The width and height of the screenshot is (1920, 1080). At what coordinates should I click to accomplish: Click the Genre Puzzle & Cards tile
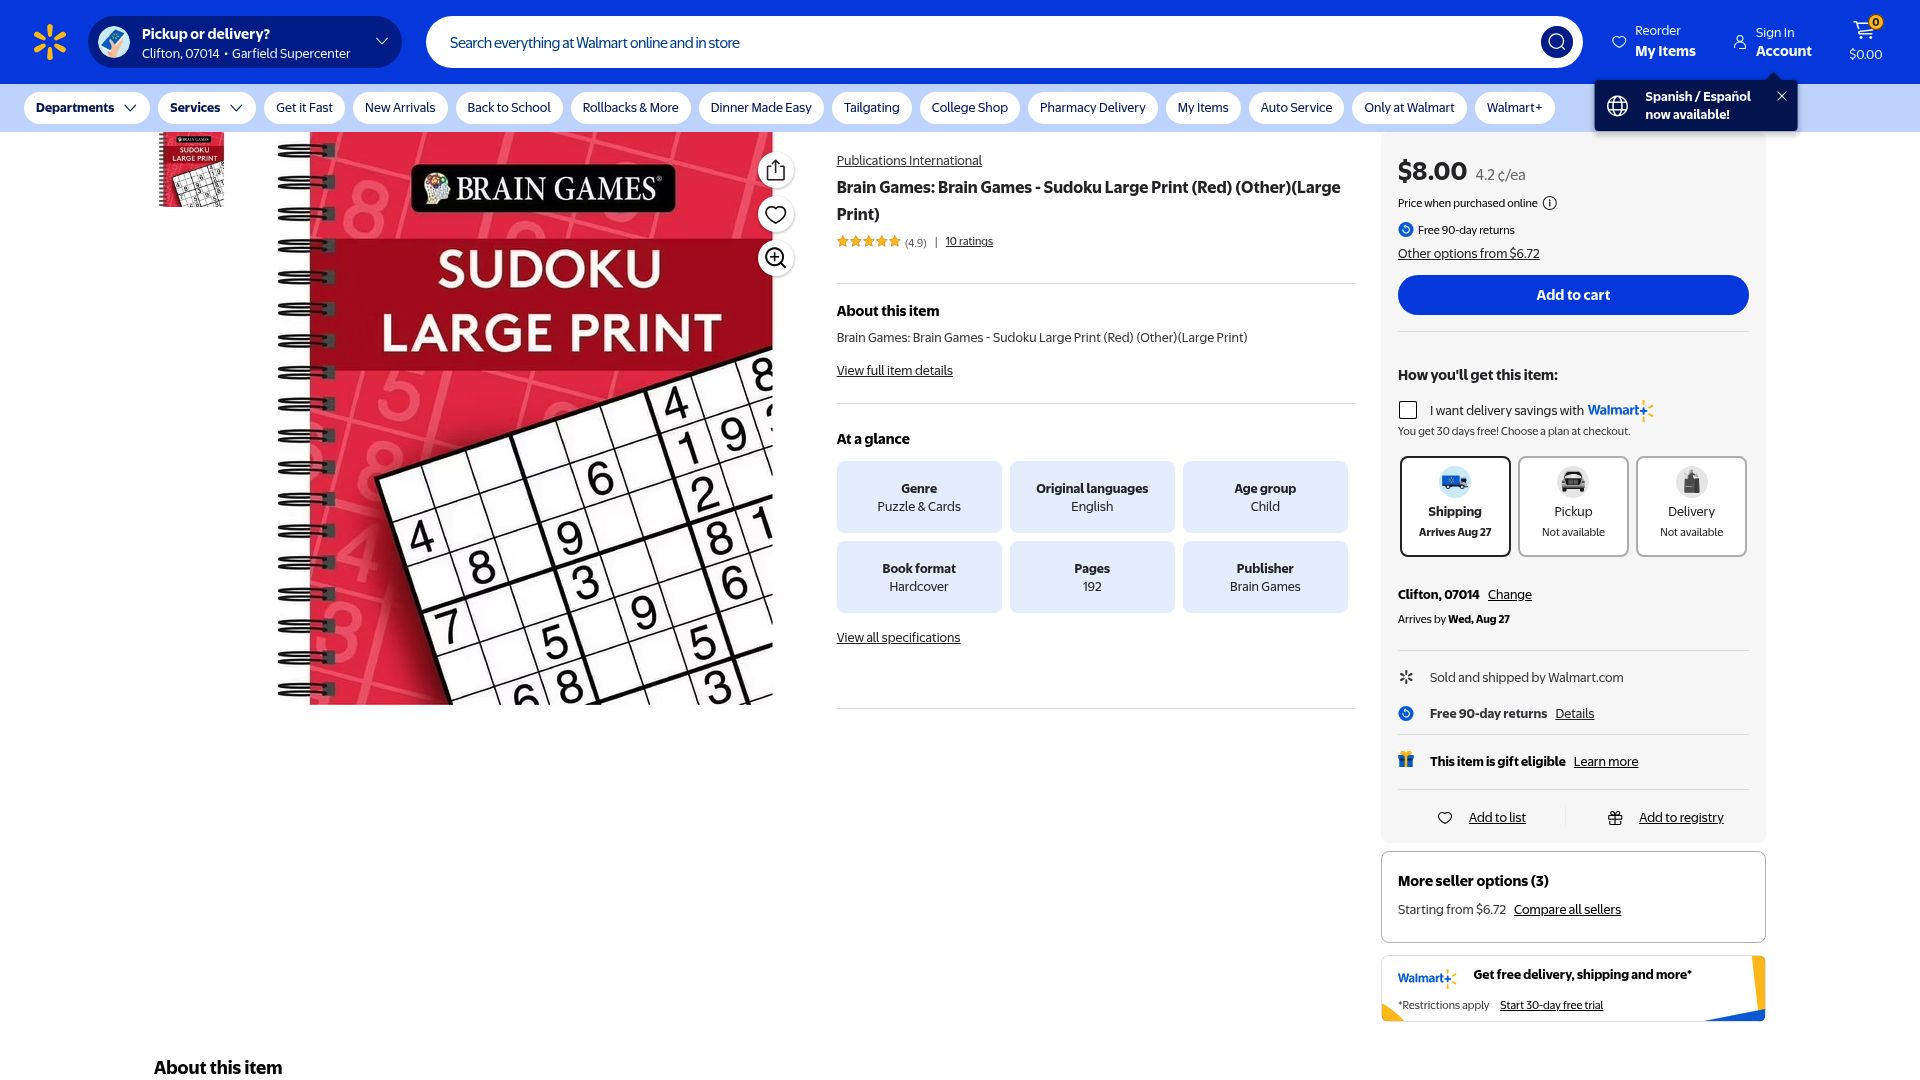[x=918, y=497]
